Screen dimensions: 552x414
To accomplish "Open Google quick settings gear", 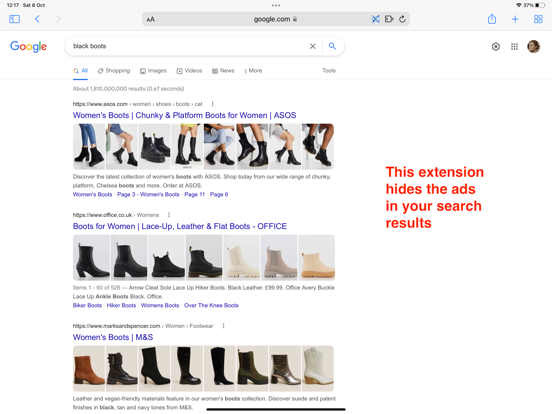I will click(496, 46).
